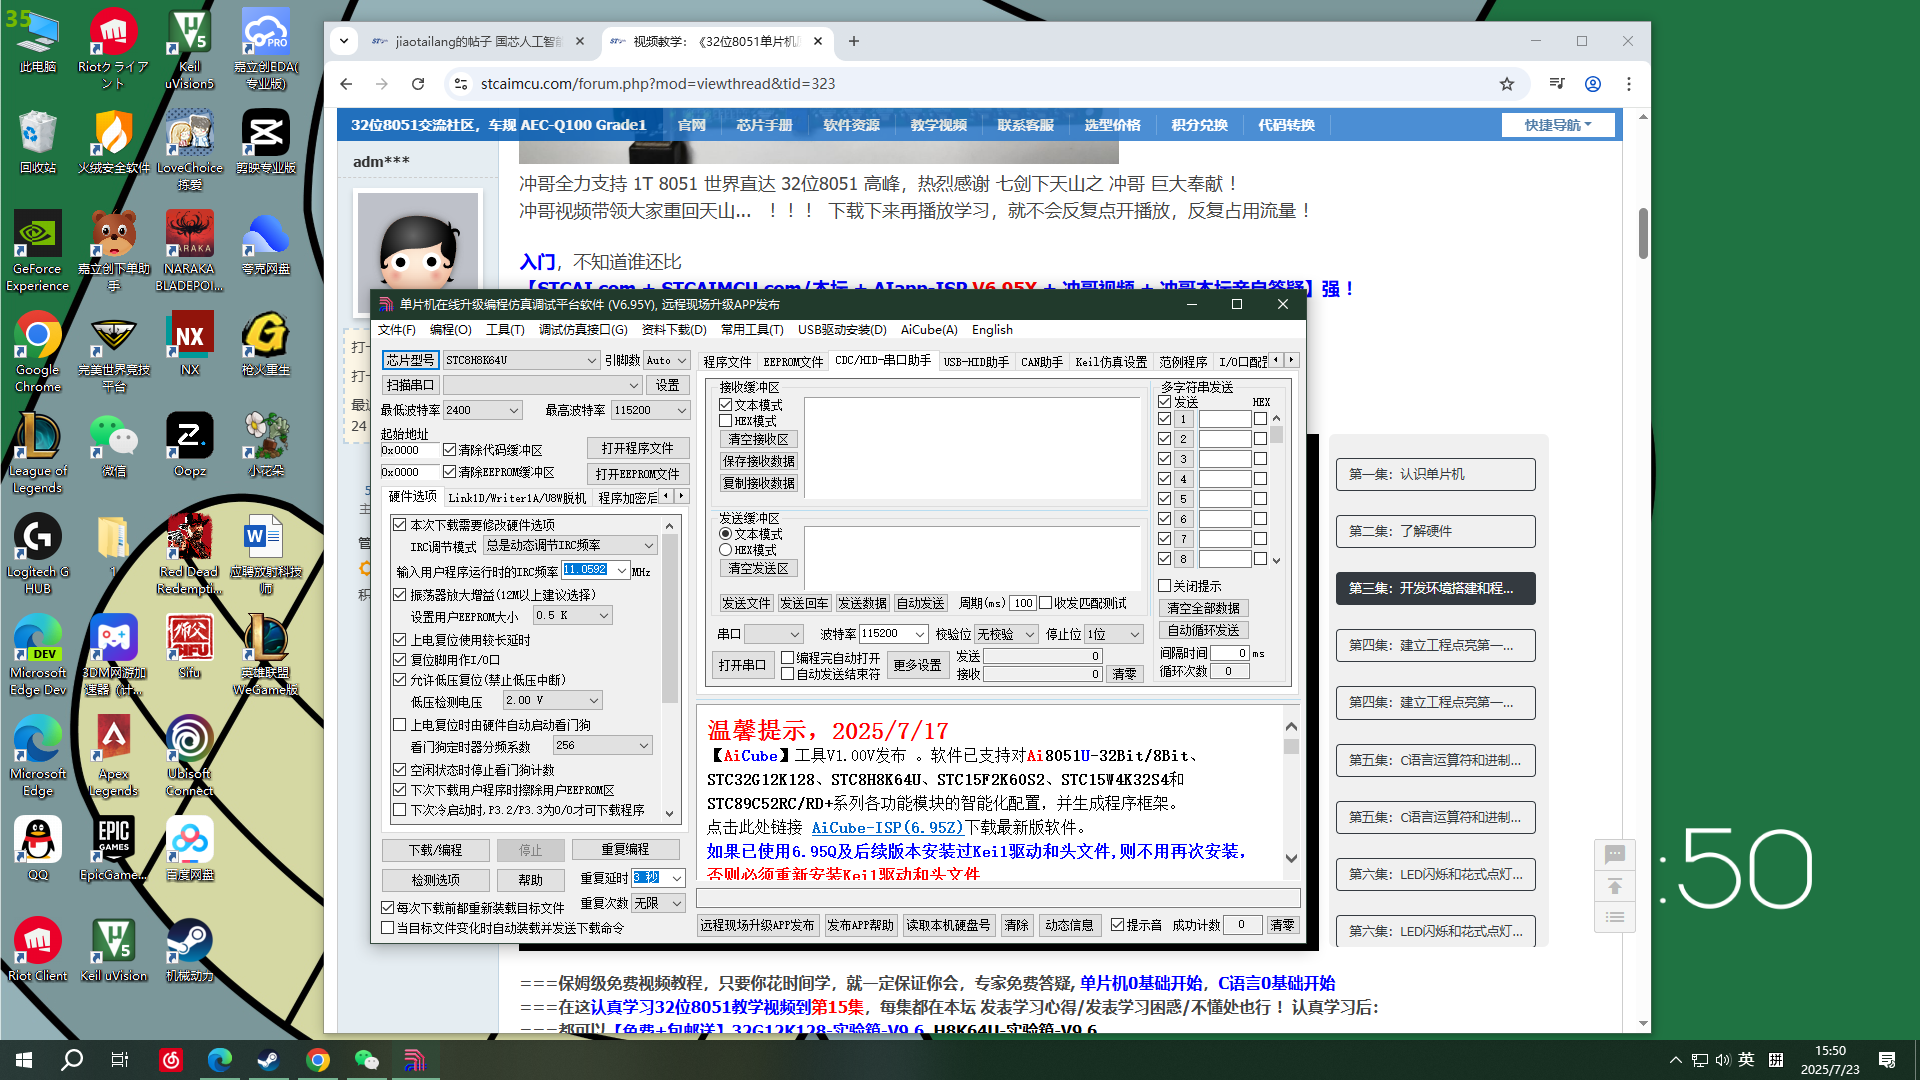Image resolution: width=1920 pixels, height=1080 pixels.
Task: Open the Recycle Bin desktop icon
Action: click(x=38, y=142)
